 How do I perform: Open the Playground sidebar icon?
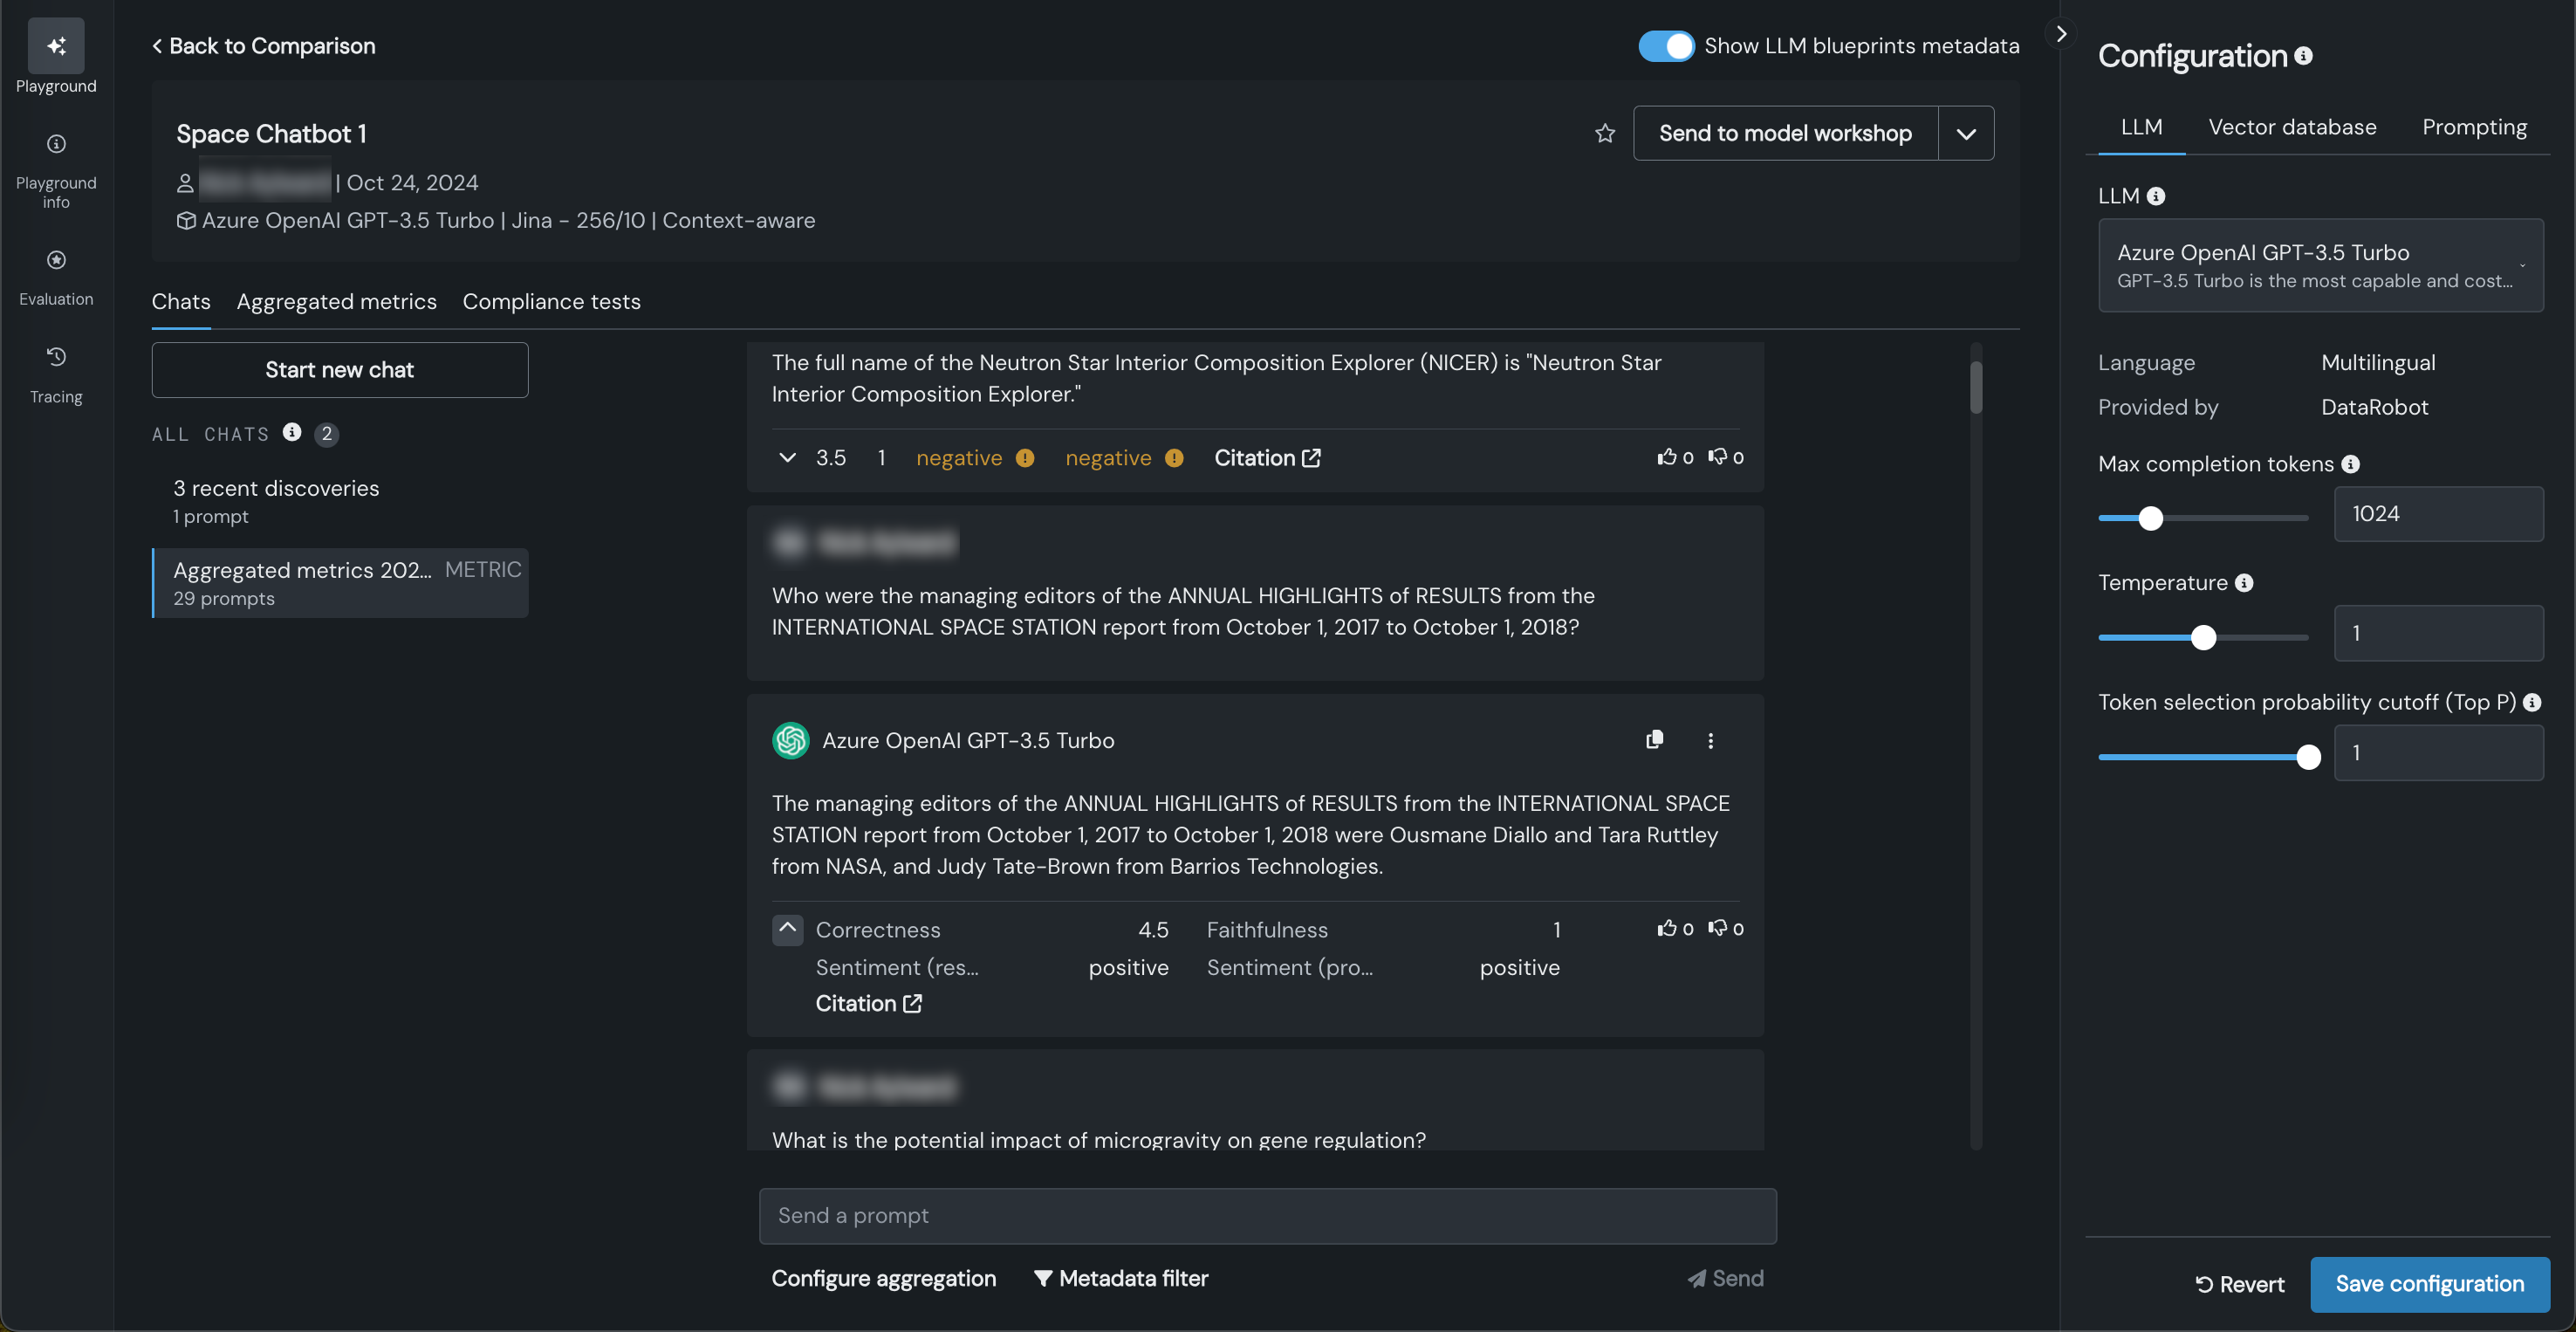(x=56, y=46)
